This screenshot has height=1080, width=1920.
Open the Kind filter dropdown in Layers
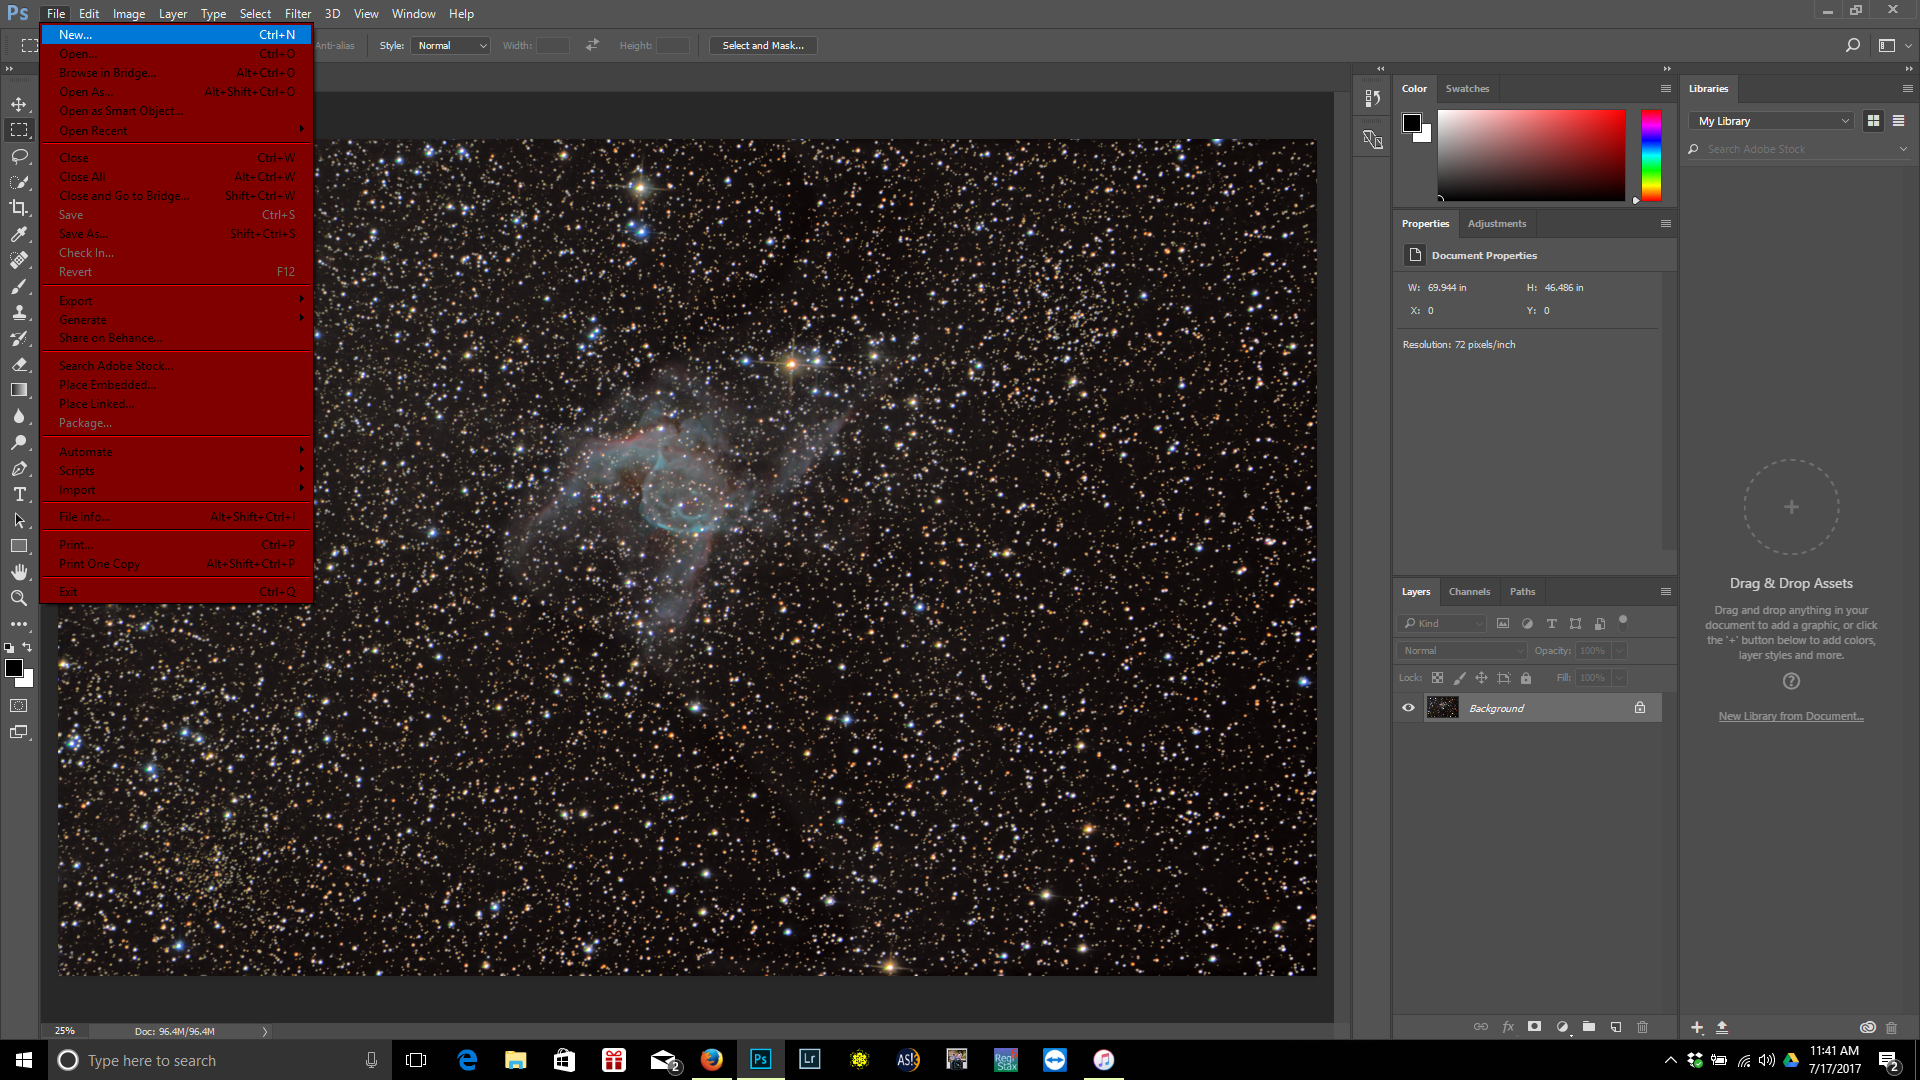click(x=1442, y=624)
